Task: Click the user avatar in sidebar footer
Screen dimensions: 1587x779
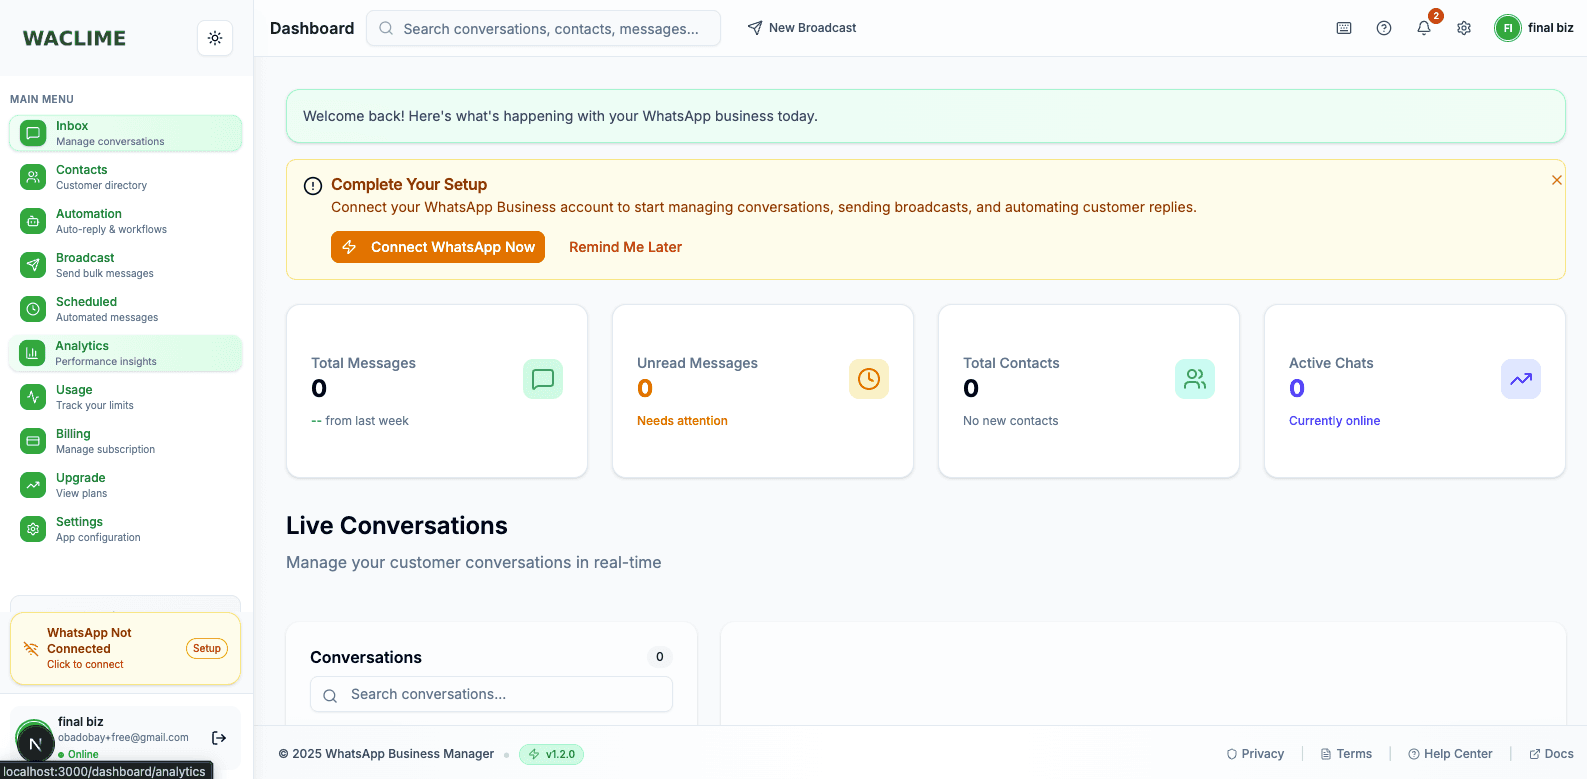Action: pos(35,742)
